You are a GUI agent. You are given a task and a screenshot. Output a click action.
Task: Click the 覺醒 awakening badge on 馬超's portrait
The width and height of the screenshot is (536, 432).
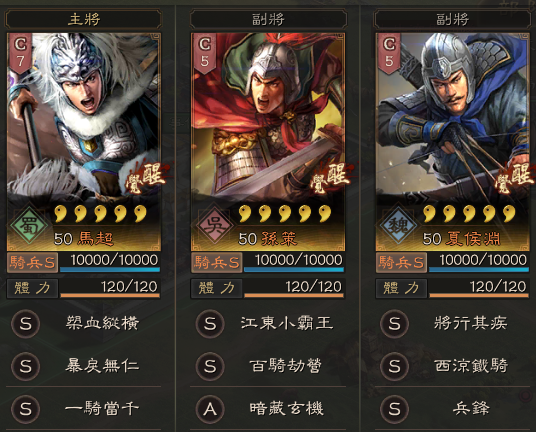pos(145,178)
